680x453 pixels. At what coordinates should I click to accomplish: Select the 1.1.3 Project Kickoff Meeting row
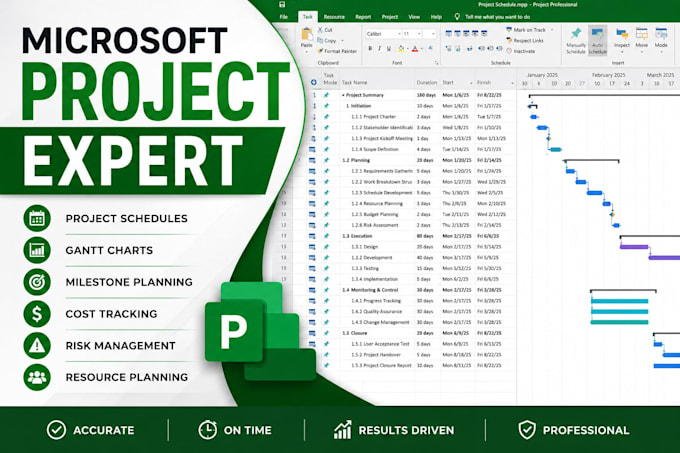click(x=405, y=138)
